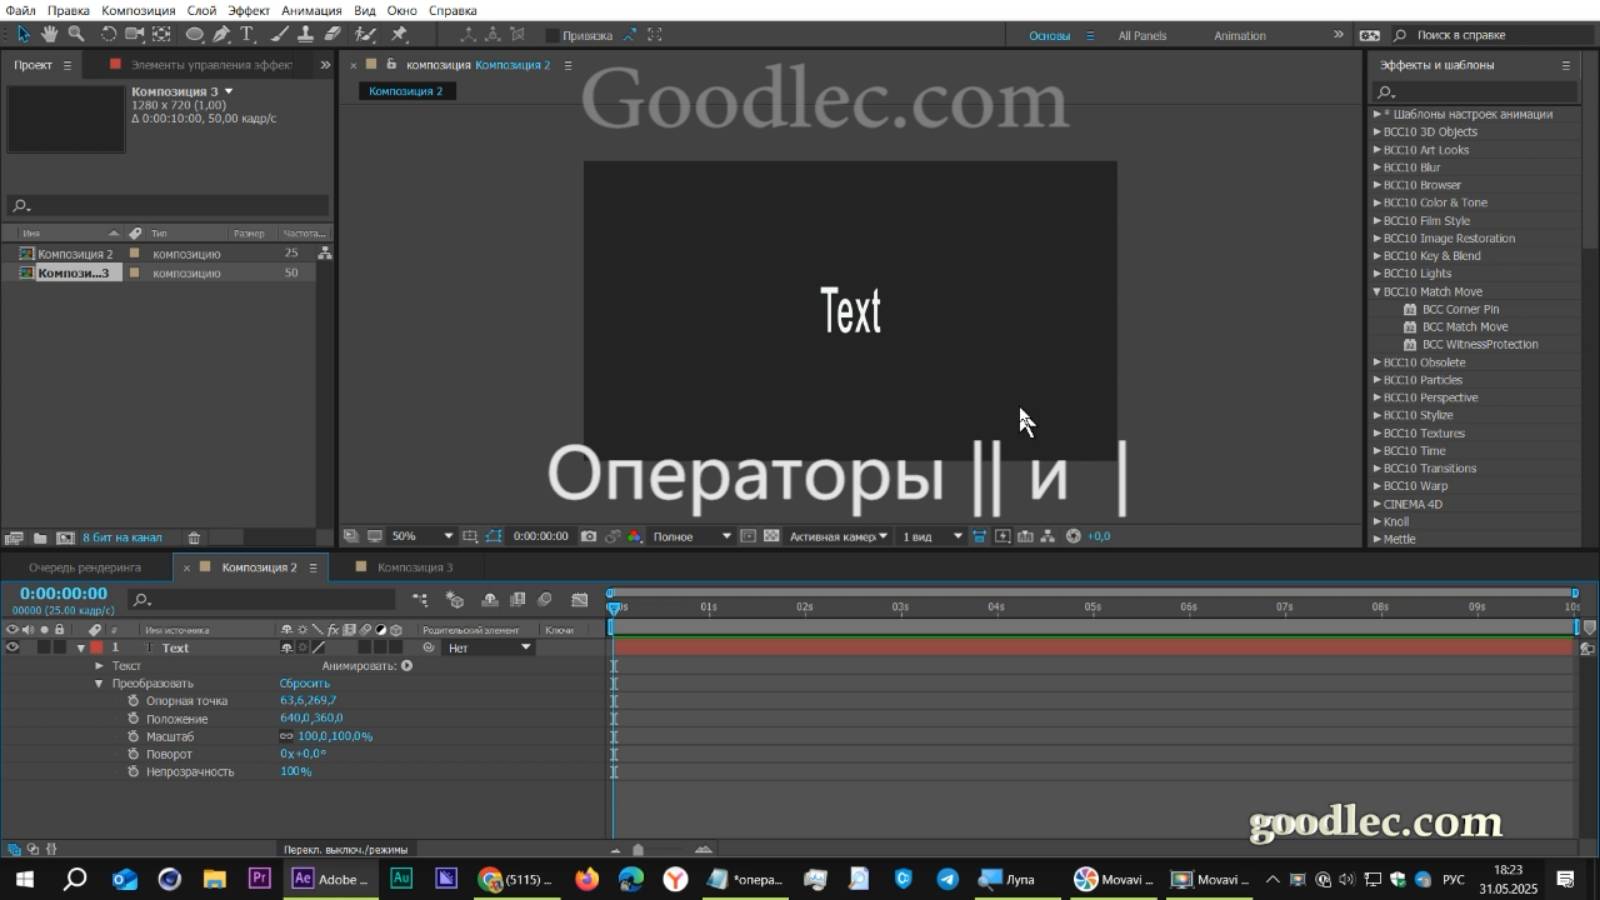Open the Полное resolution dropdown
The width and height of the screenshot is (1600, 900).
tap(691, 537)
